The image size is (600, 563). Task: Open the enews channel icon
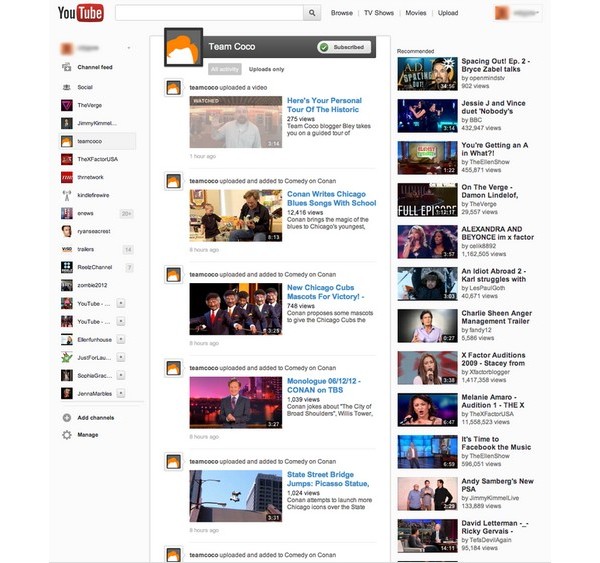67,213
